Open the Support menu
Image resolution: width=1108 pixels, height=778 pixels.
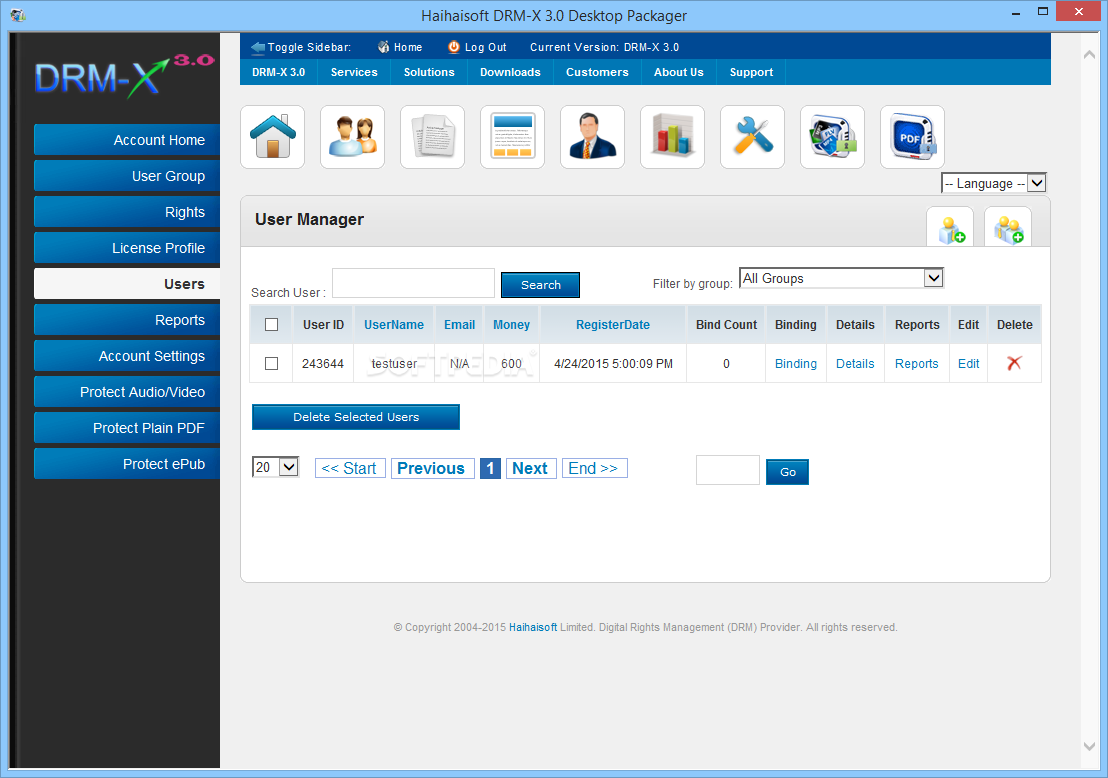pyautogui.click(x=751, y=72)
